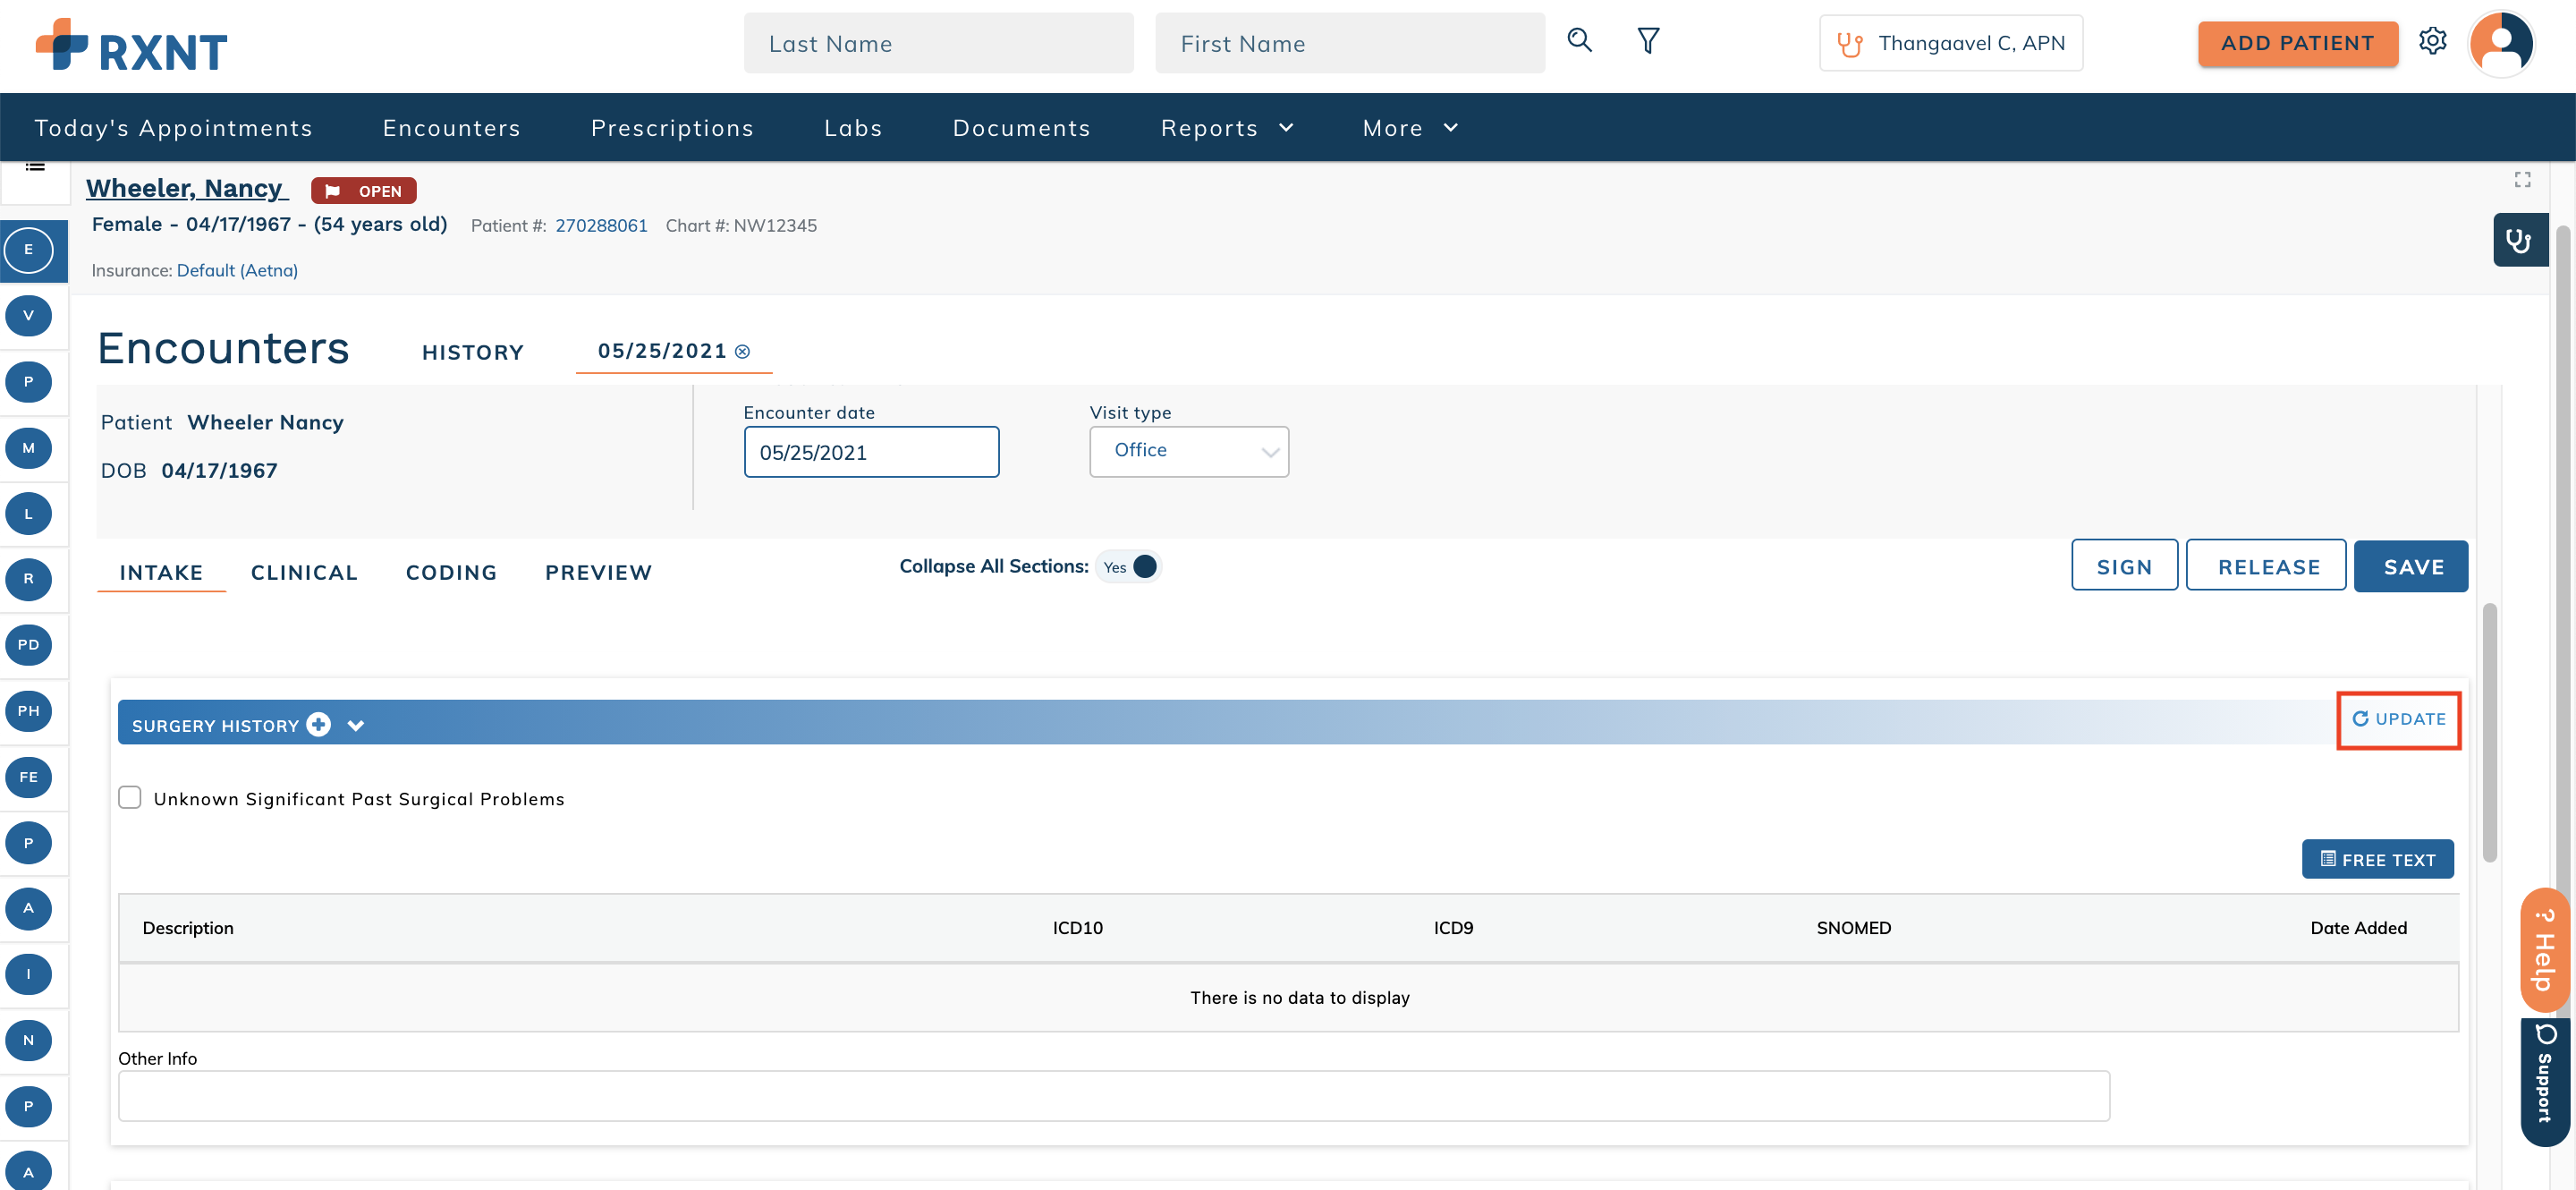Select the L sidebar circle icon
The image size is (2576, 1190).
[28, 513]
